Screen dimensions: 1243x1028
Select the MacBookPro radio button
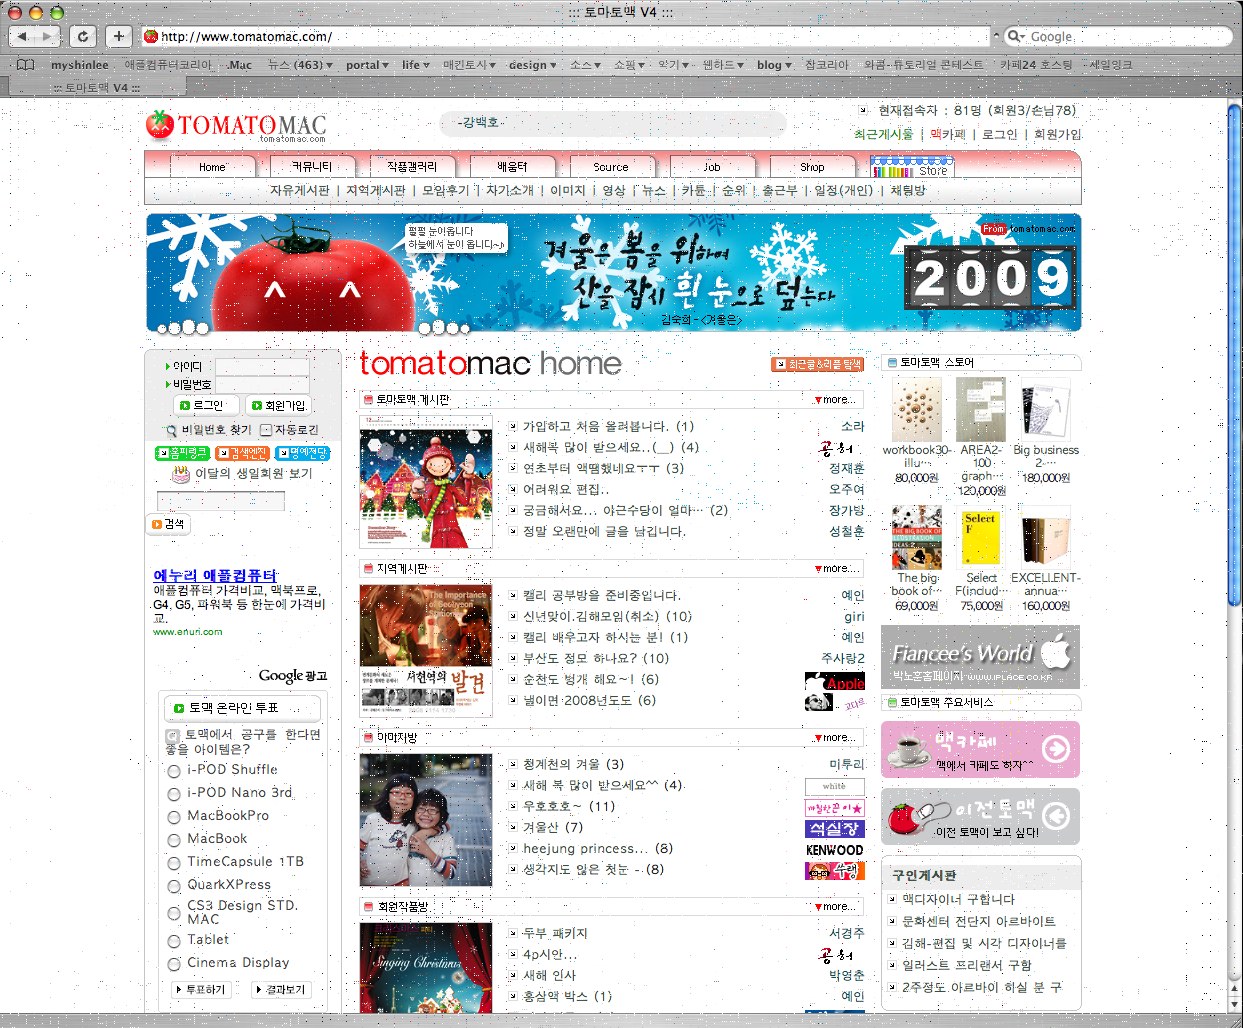(x=174, y=817)
